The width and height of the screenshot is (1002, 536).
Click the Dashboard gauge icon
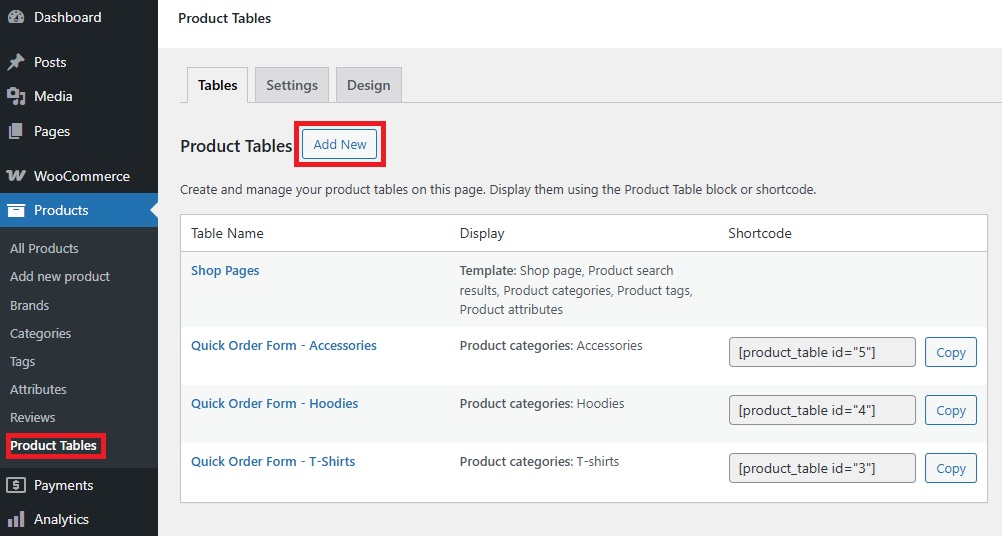[x=16, y=17]
